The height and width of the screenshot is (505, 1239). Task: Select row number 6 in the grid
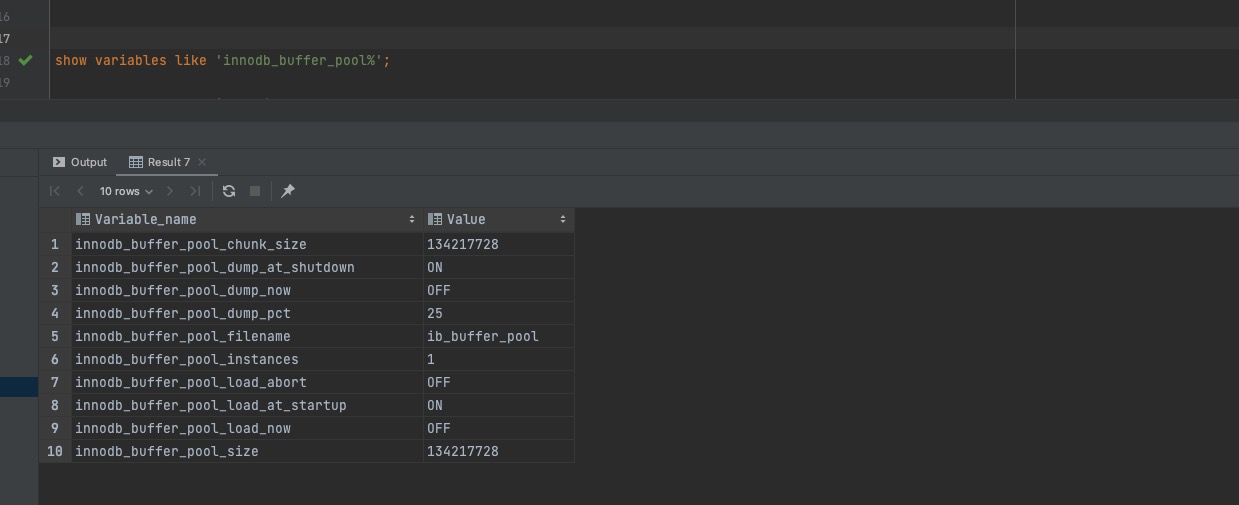point(55,360)
